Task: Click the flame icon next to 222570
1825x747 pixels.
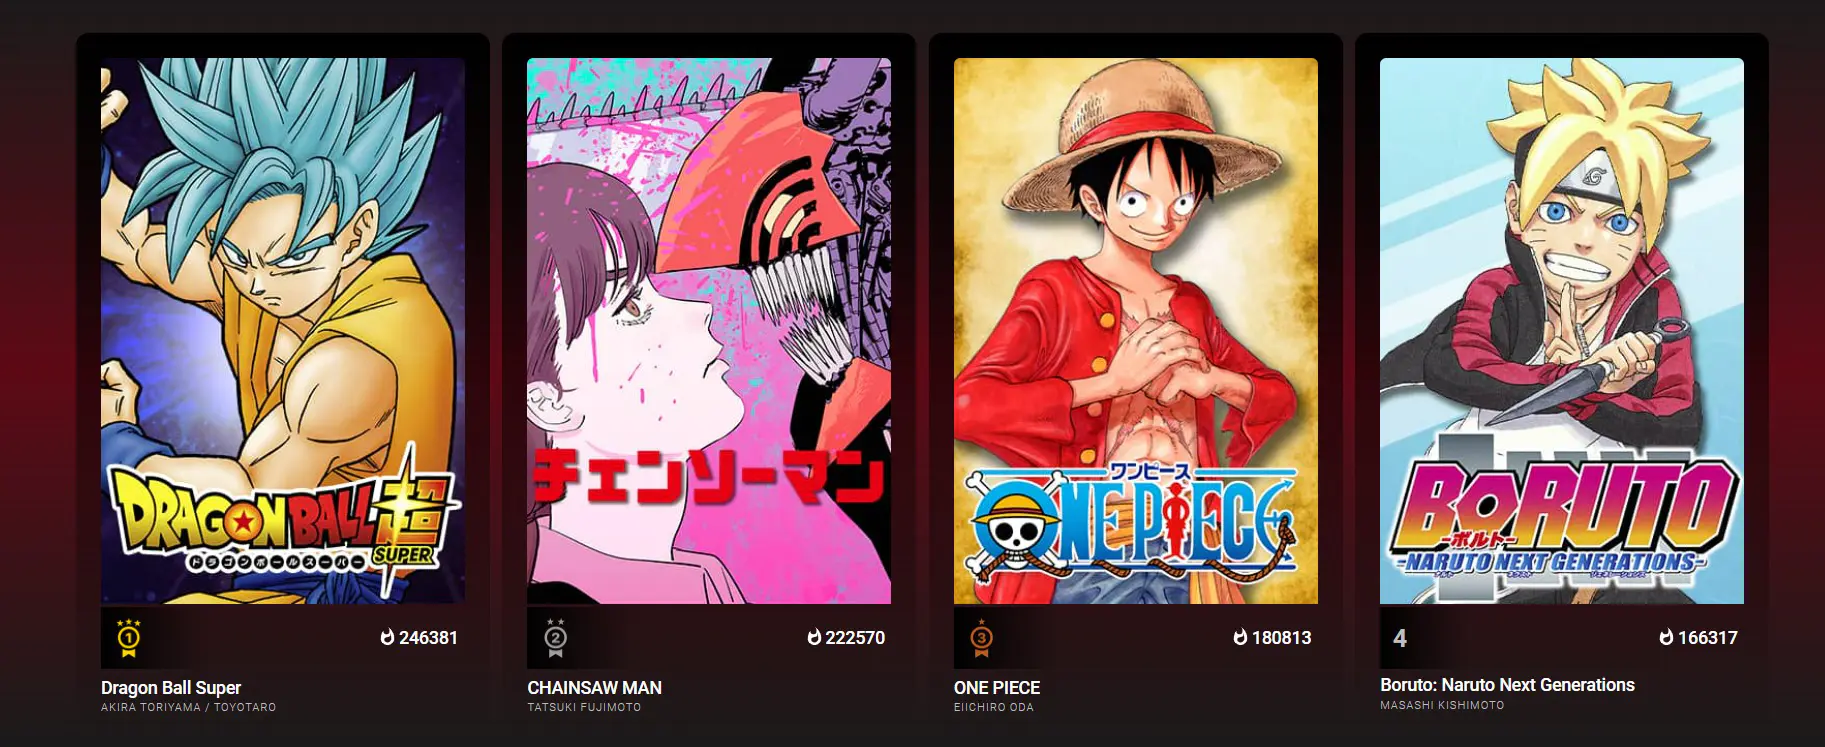Action: pyautogui.click(x=814, y=637)
